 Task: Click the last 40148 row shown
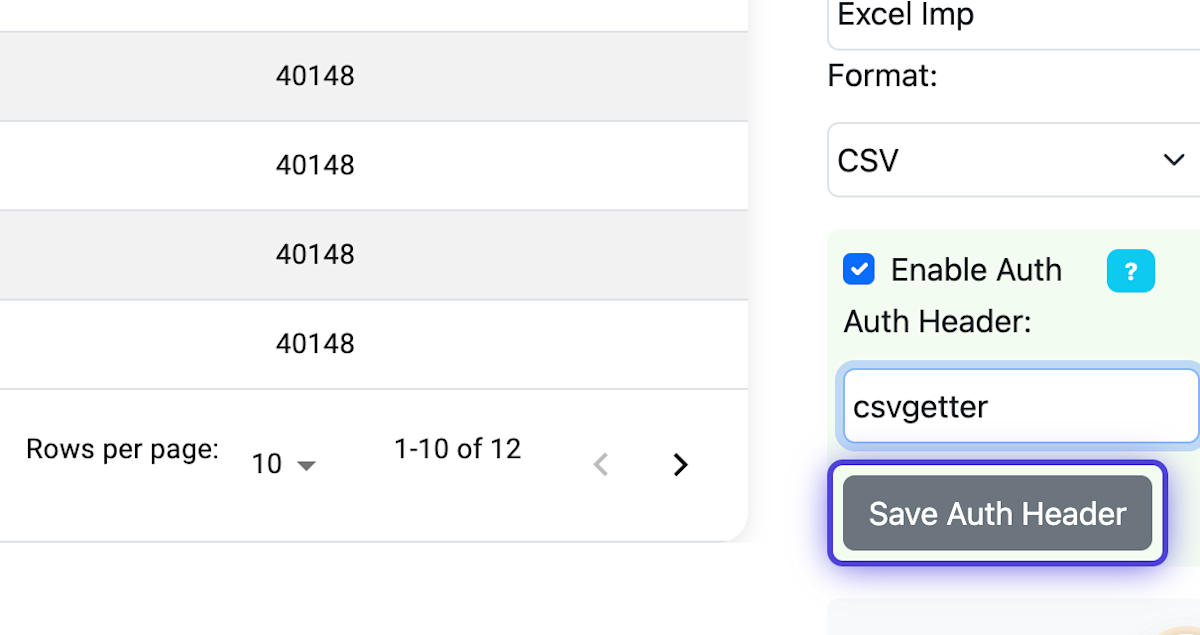pyautogui.click(x=315, y=343)
